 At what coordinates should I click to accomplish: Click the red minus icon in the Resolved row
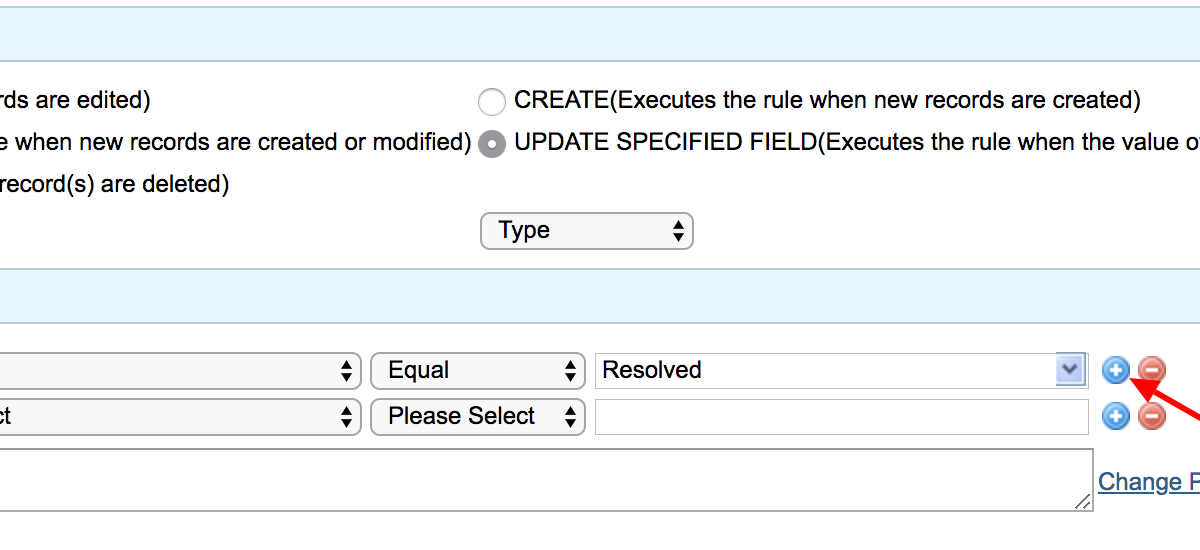coord(1152,370)
